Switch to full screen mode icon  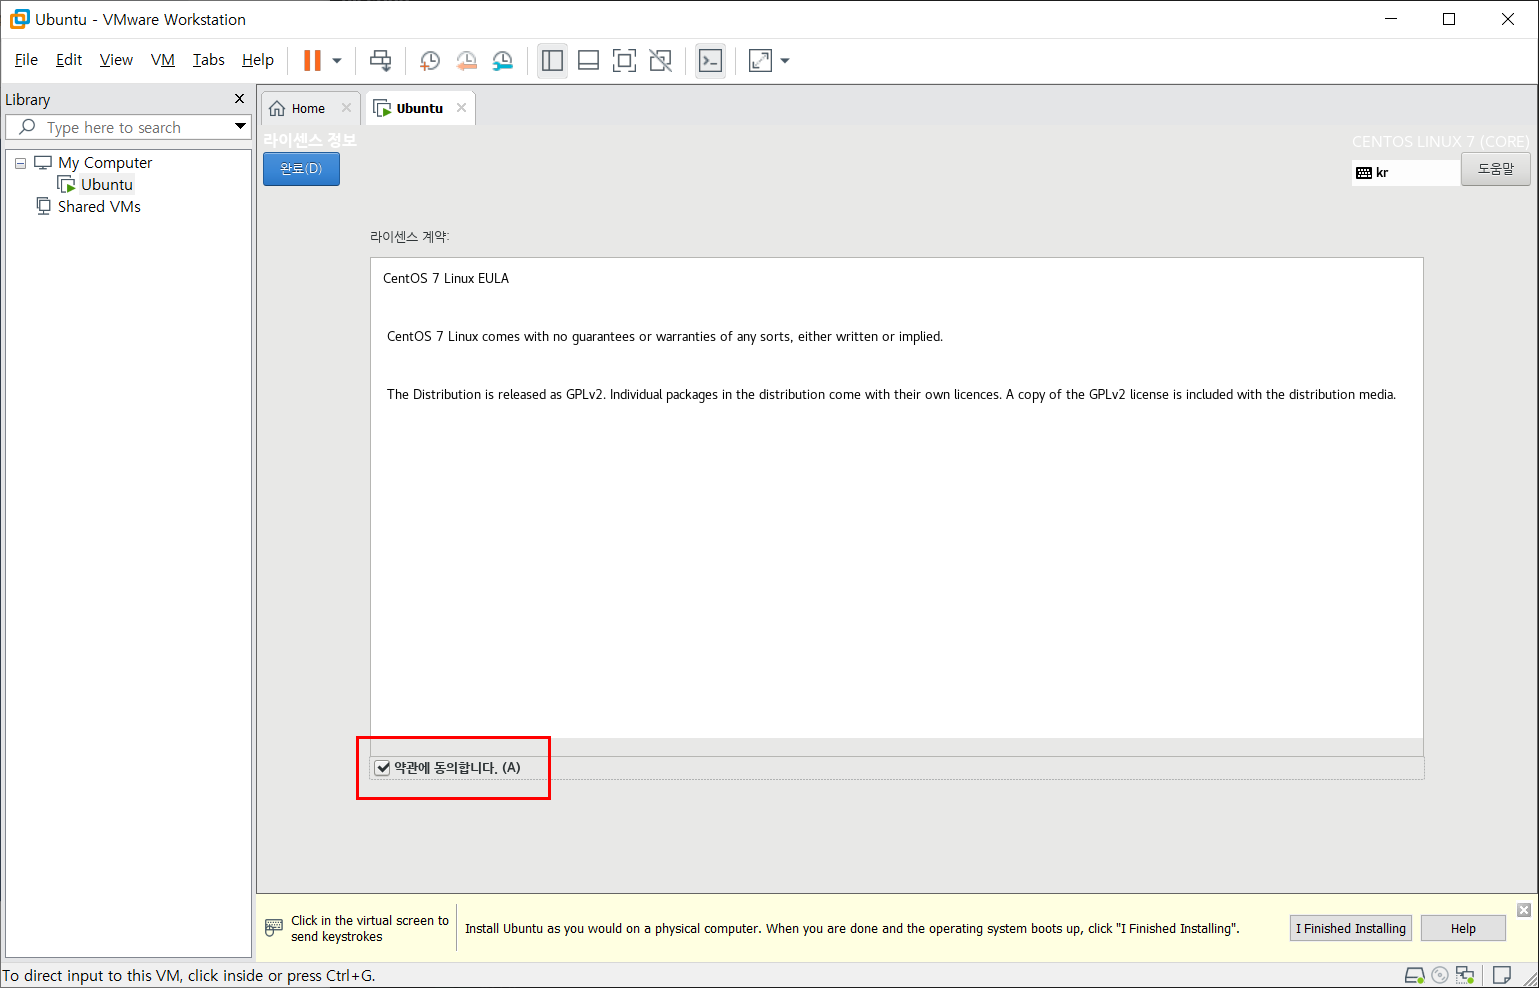coord(624,61)
